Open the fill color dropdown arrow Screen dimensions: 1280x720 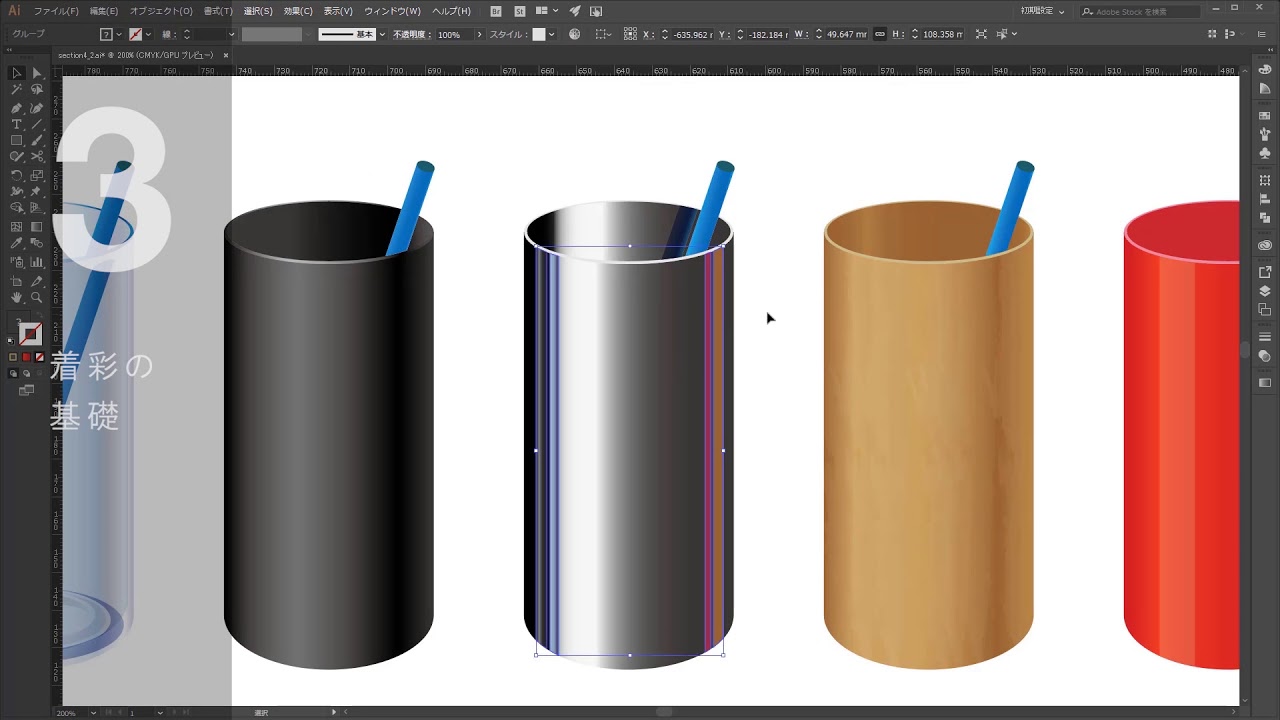(x=120, y=34)
